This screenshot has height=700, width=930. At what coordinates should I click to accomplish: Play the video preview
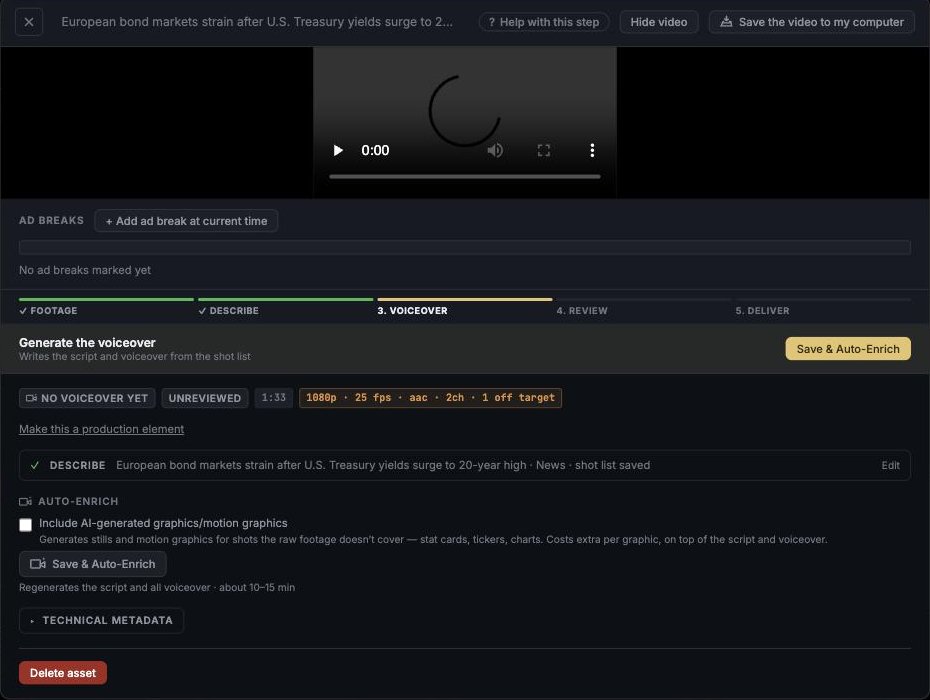click(338, 150)
